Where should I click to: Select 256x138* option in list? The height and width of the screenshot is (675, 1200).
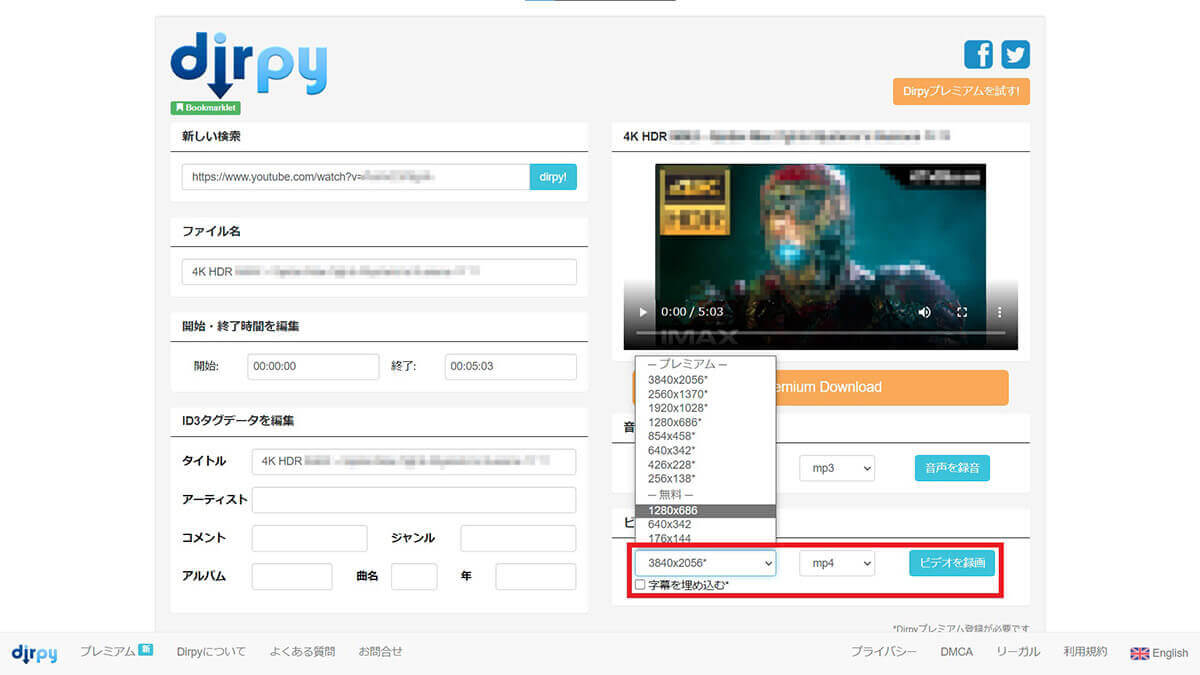pos(705,478)
